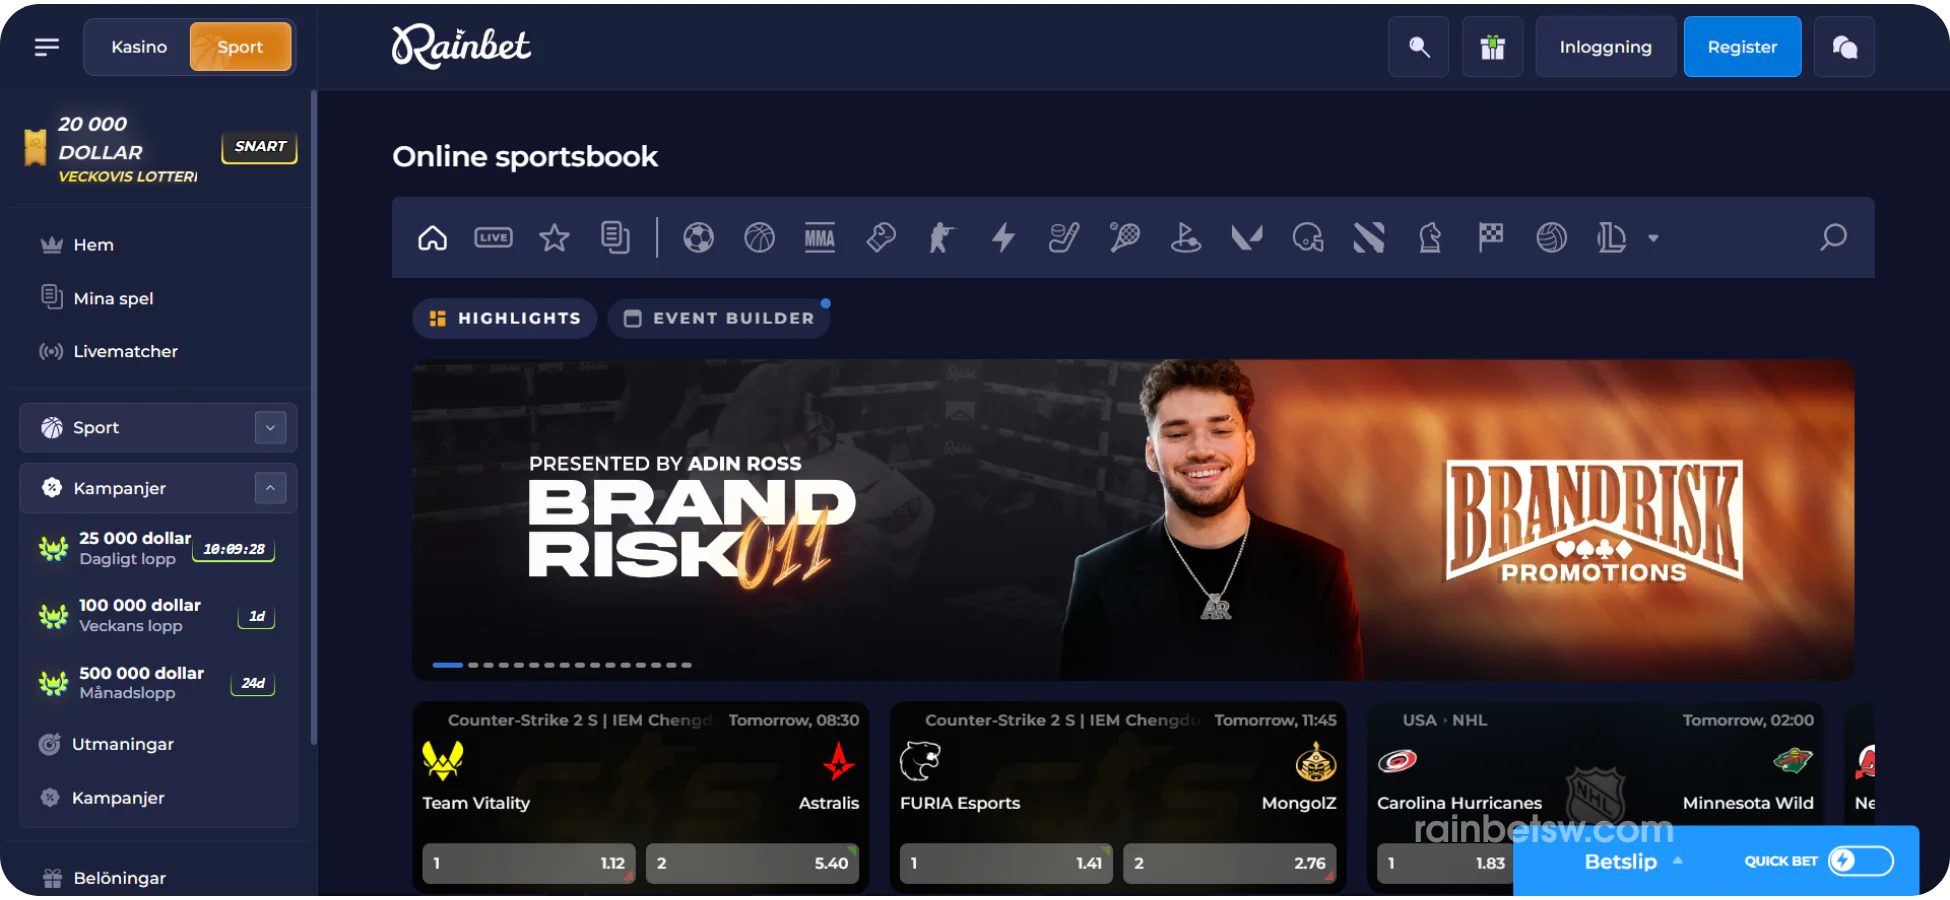Toggle the Quick Bet switch
This screenshot has width=1950, height=900.
1861,861
